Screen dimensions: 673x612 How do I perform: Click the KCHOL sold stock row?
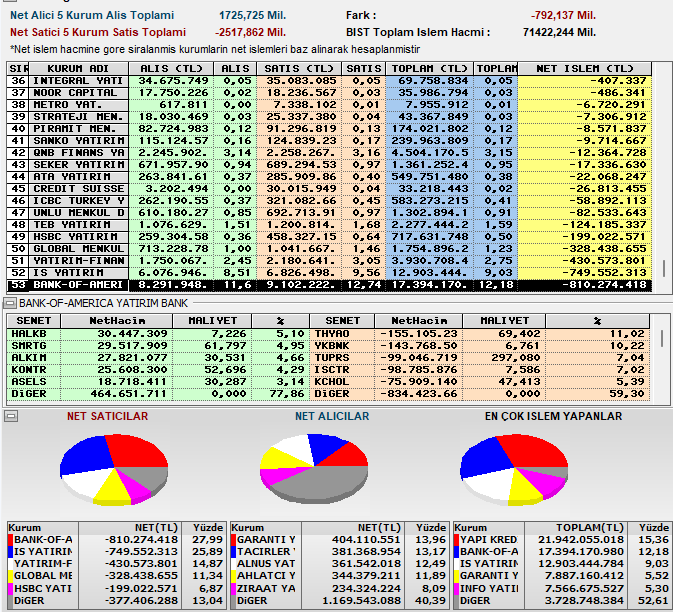479,382
